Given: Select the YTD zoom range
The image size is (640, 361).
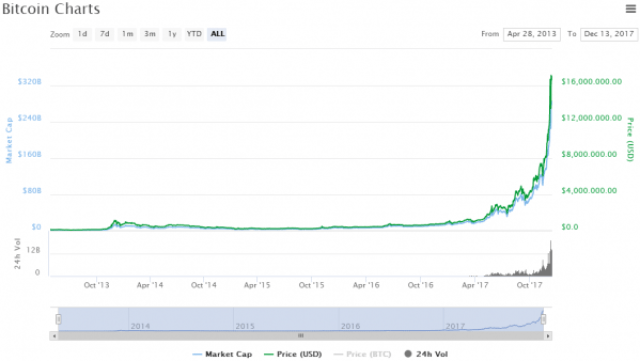Looking at the screenshot, I should 194,34.
